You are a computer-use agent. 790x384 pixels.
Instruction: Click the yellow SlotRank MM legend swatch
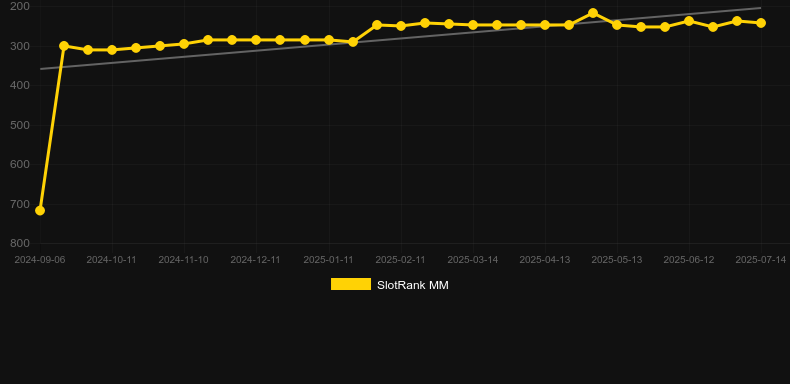pyautogui.click(x=351, y=284)
